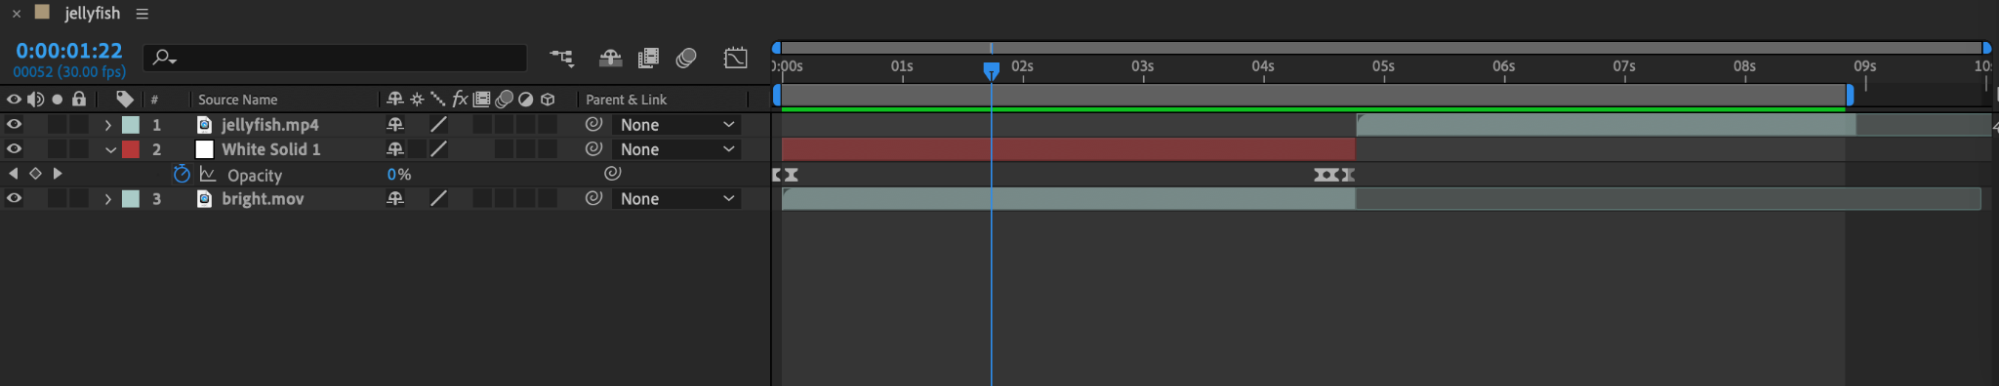Collapse the White Solid 1 layer
The height and width of the screenshot is (386, 1999).
(x=110, y=150)
